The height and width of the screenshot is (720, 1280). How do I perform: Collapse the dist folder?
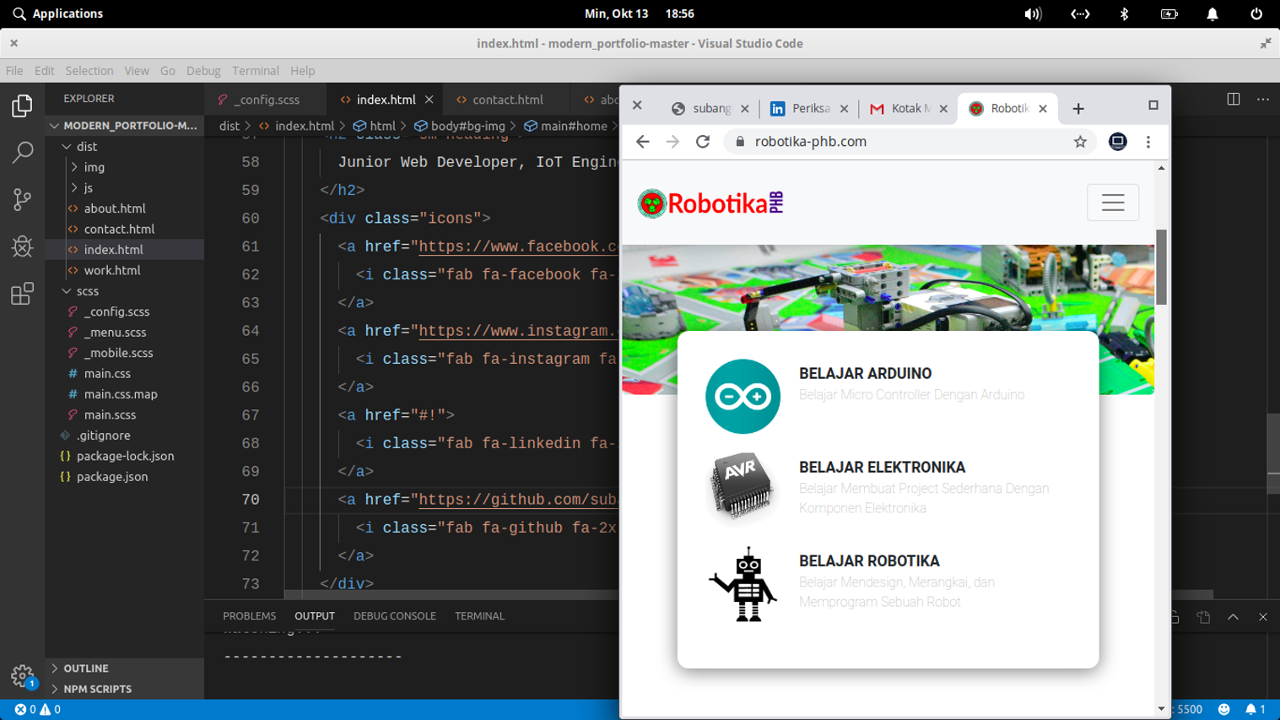pyautogui.click(x=125, y=147)
